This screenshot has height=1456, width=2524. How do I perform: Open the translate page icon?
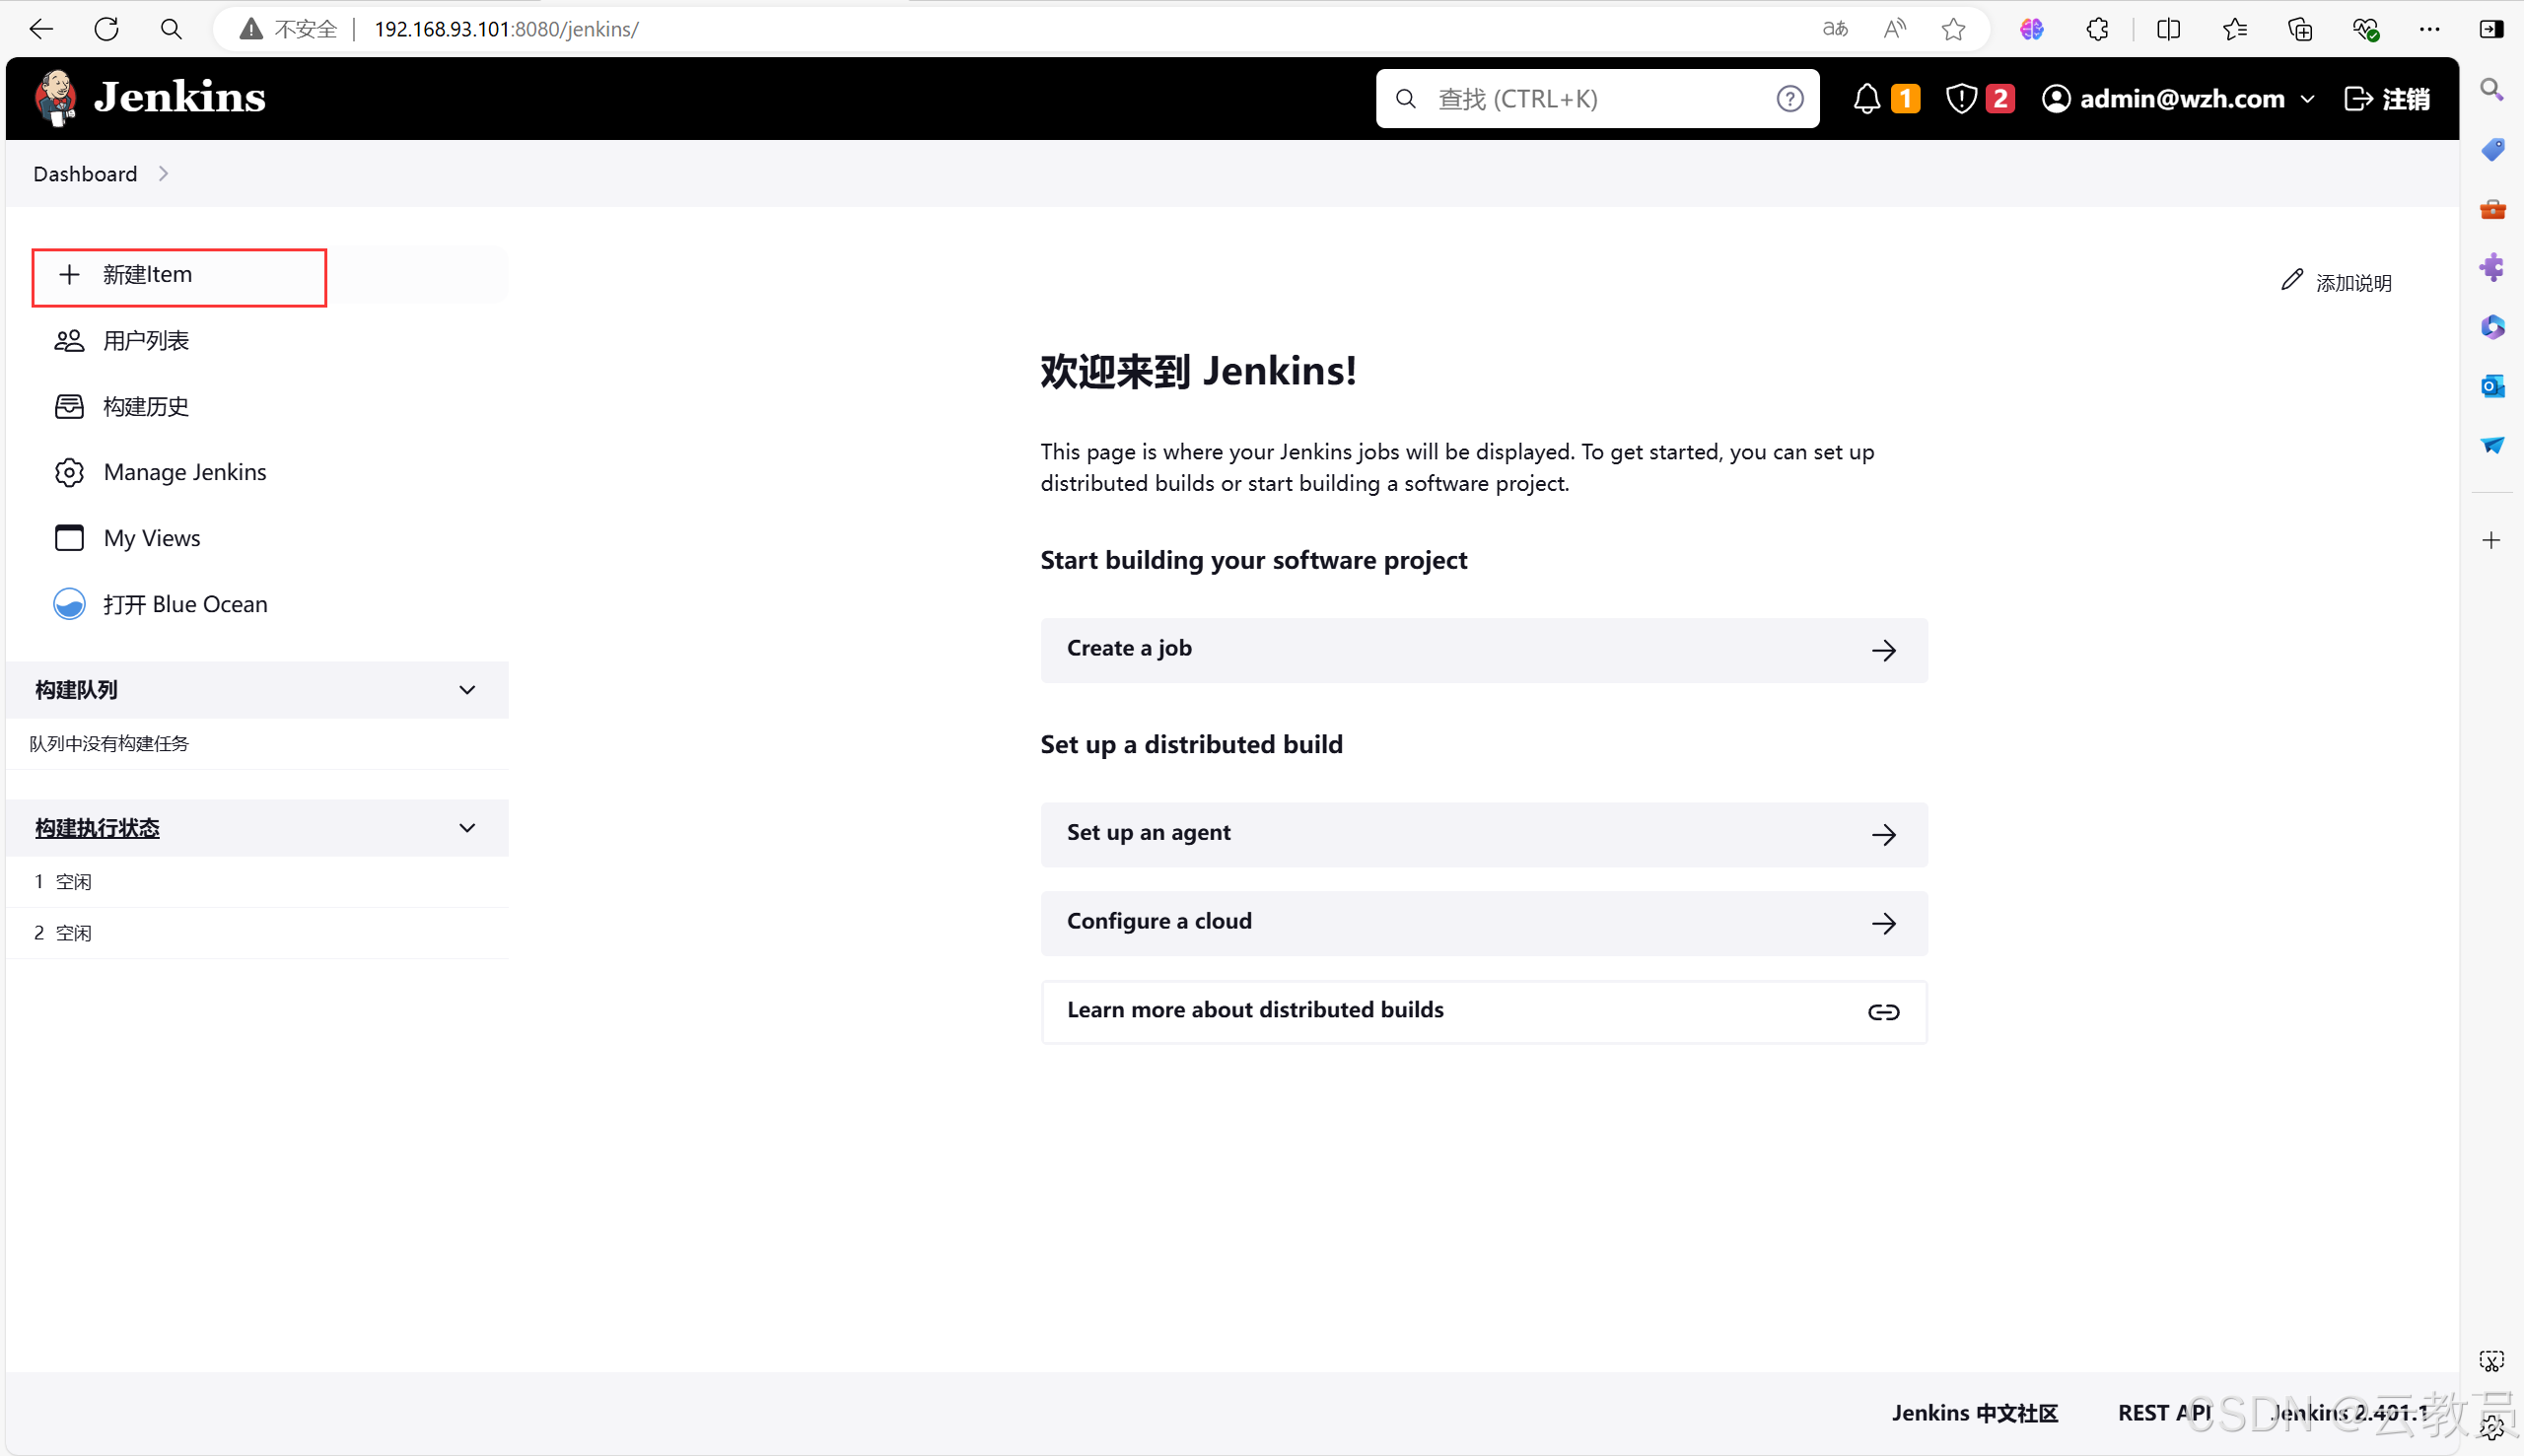pos(1835,29)
